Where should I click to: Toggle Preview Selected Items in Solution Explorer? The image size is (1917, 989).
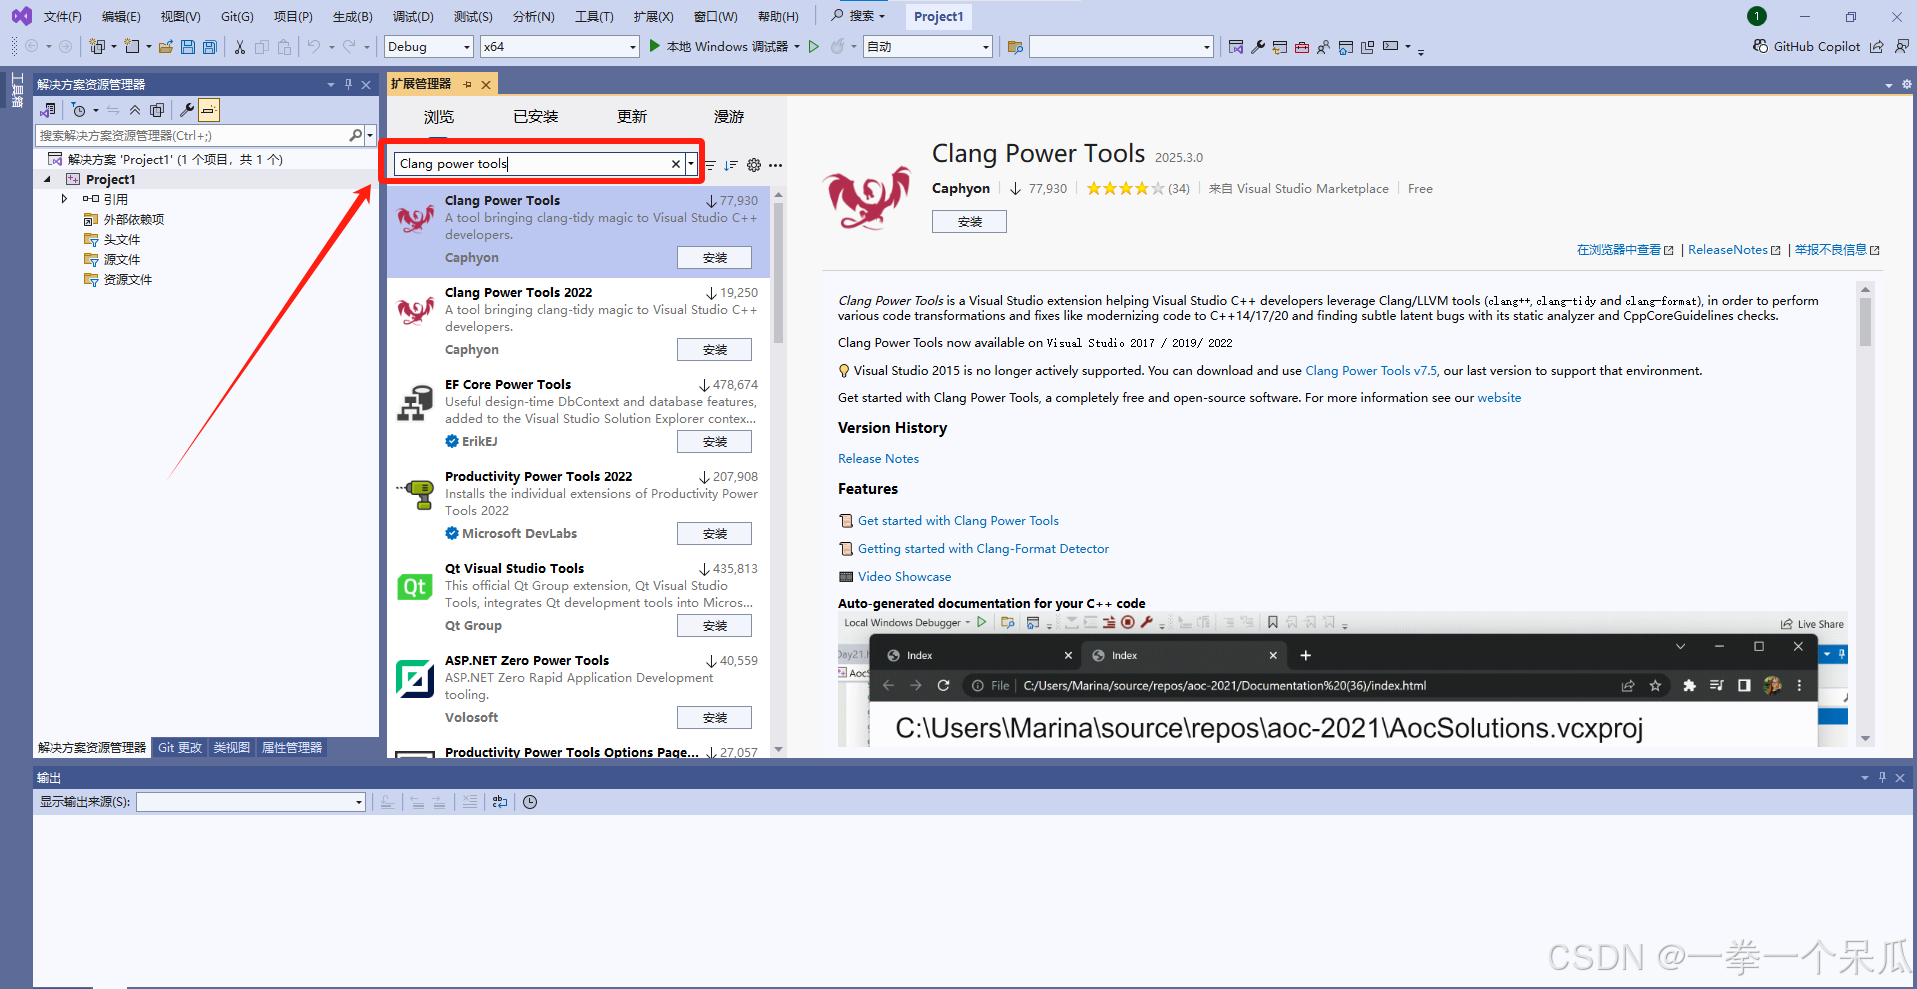coord(209,110)
